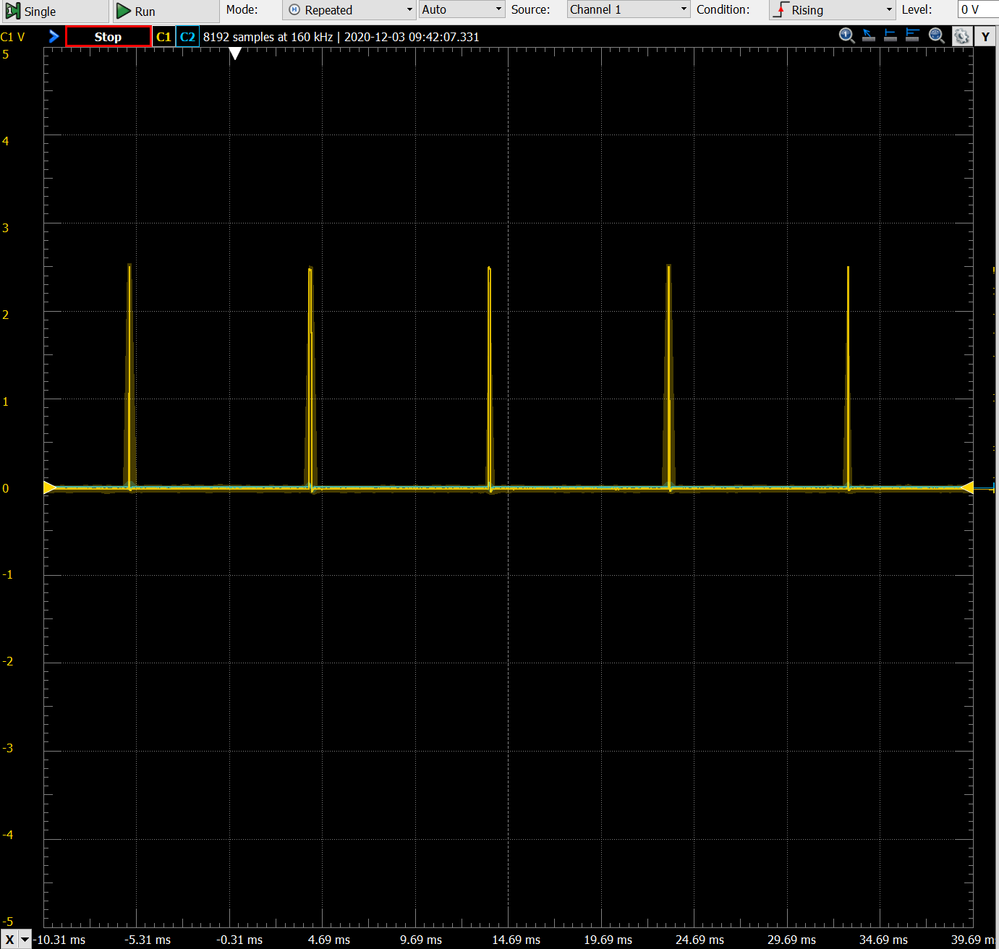Screen dimensions: 999x949
Task: Click the zoom 100% magnifier icon
Action: pyautogui.click(x=846, y=36)
